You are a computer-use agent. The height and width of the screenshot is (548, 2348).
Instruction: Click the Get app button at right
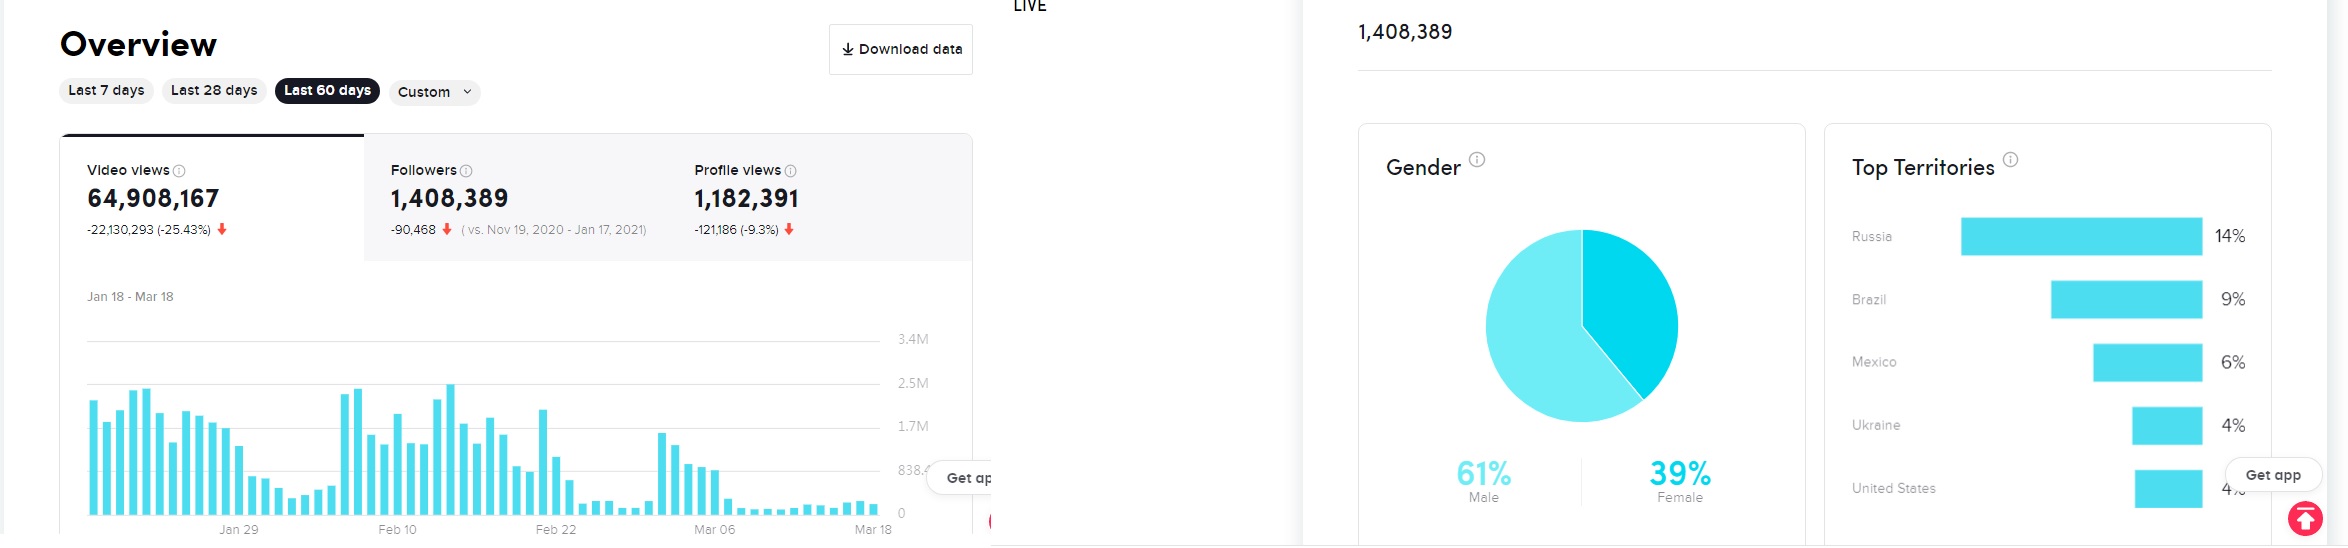coord(2273,475)
